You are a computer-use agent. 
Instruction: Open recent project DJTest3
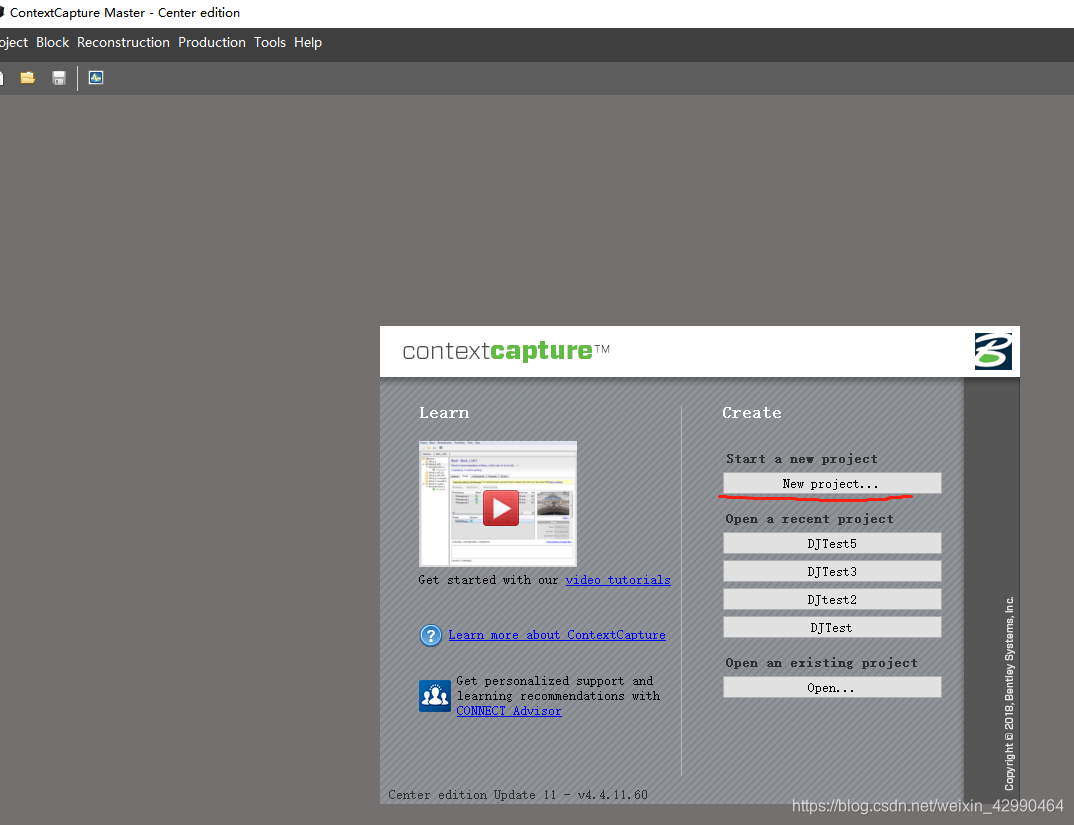click(x=832, y=571)
